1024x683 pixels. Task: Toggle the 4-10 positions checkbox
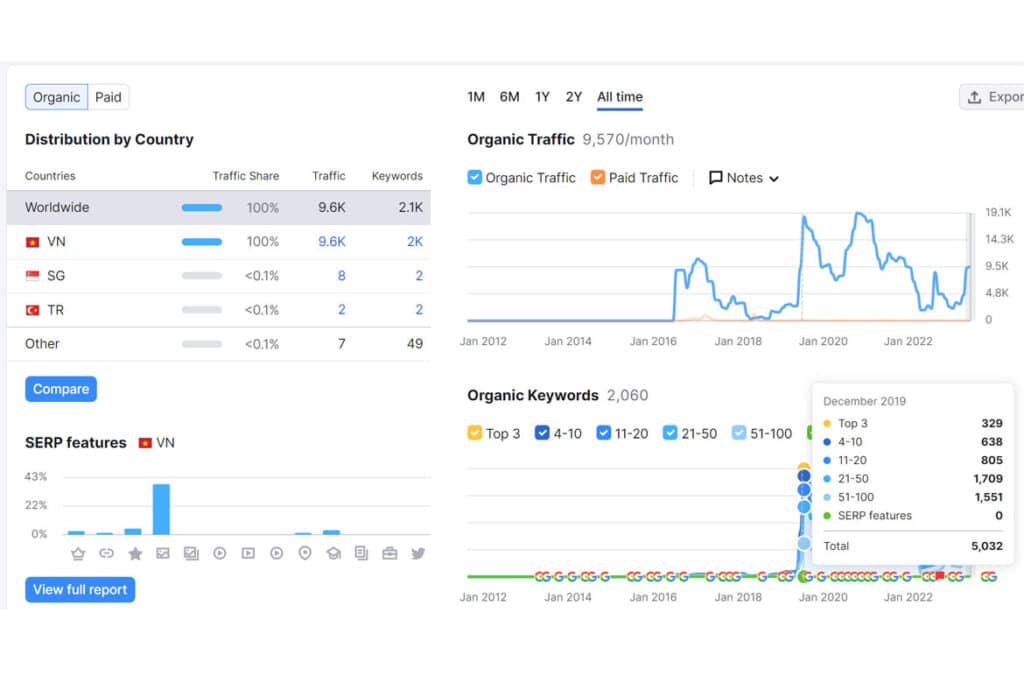pos(542,433)
